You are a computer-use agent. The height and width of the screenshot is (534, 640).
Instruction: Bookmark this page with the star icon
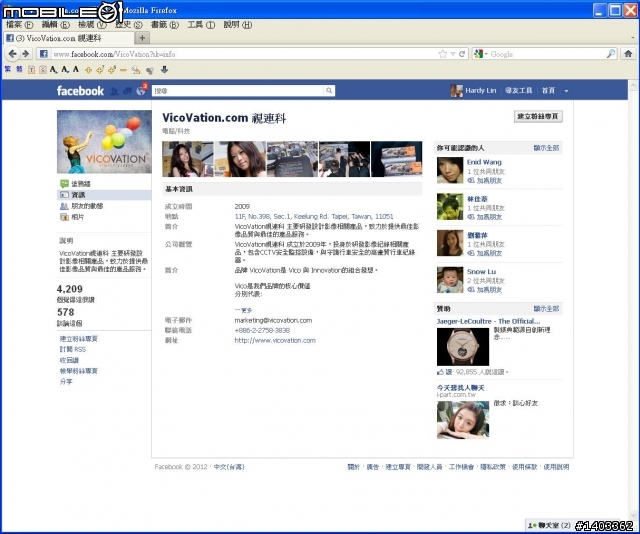pyautogui.click(x=442, y=54)
